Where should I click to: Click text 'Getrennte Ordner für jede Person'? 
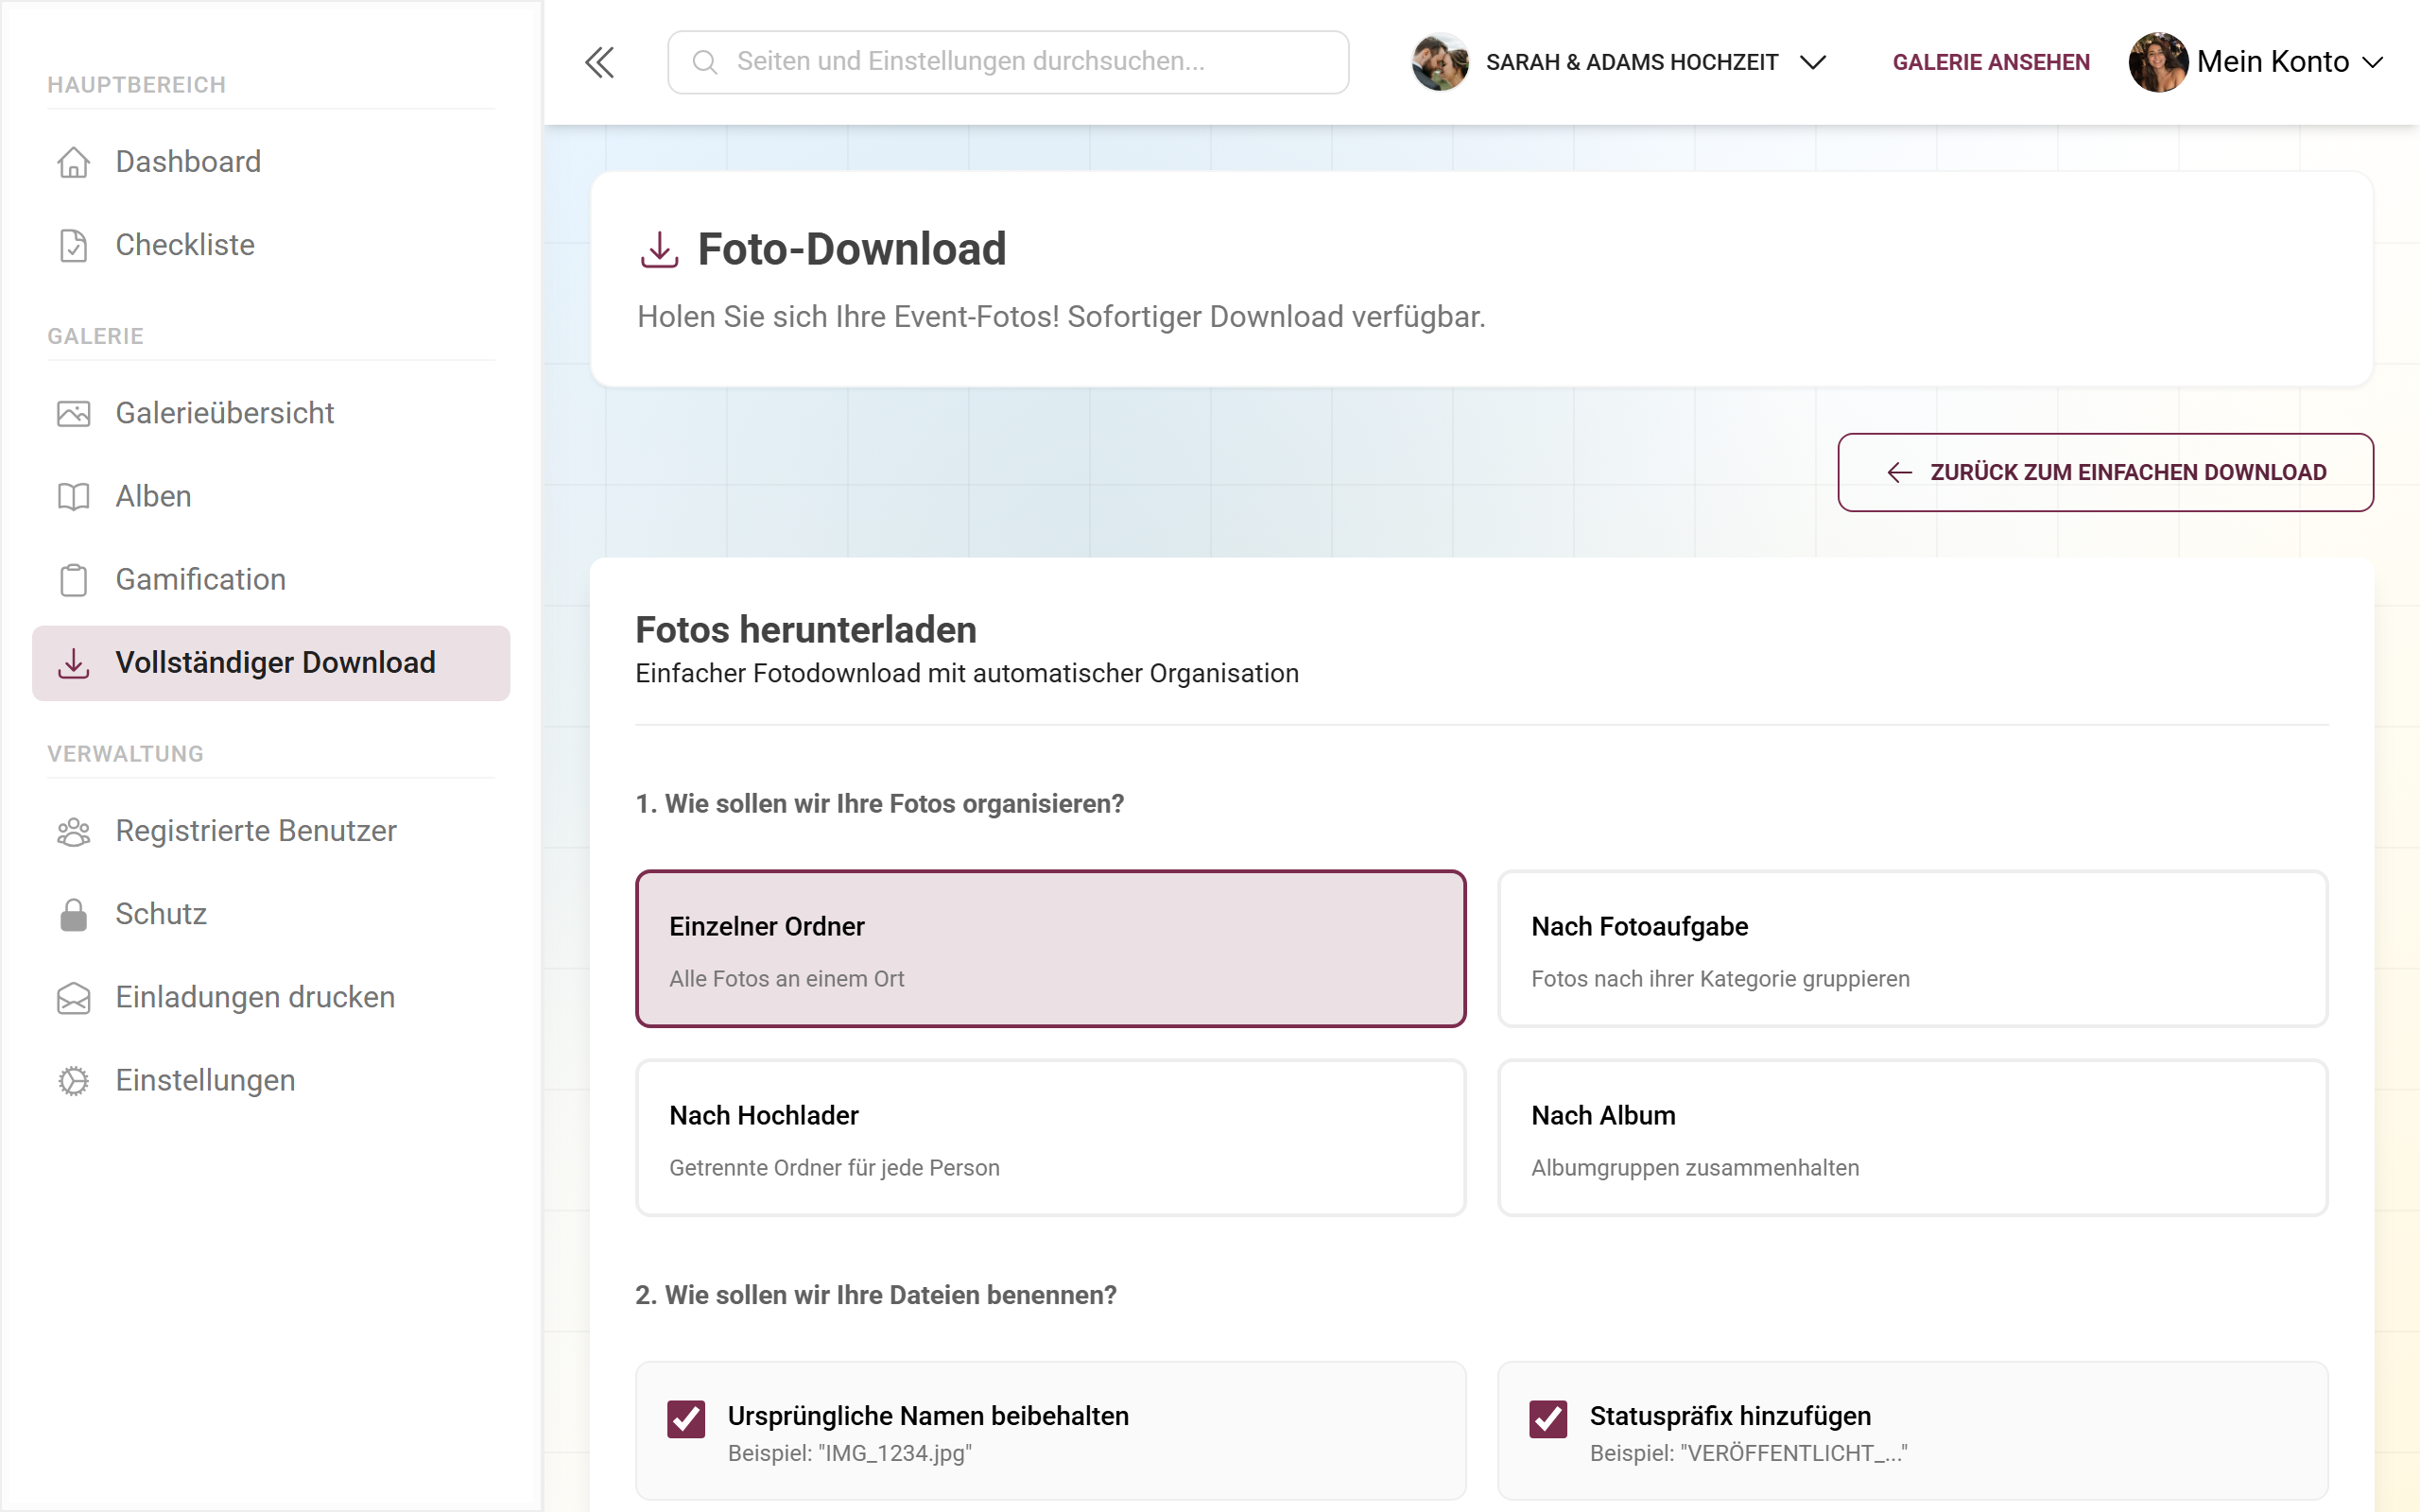(834, 1168)
